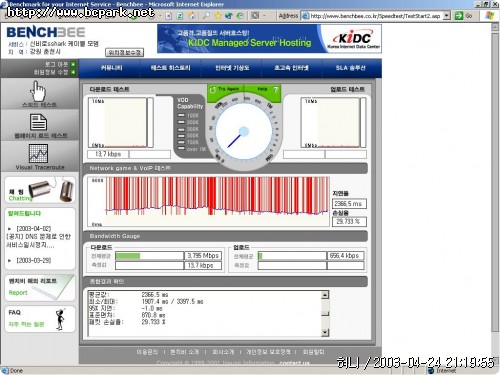Open the Visual Traceroute link

40,167
